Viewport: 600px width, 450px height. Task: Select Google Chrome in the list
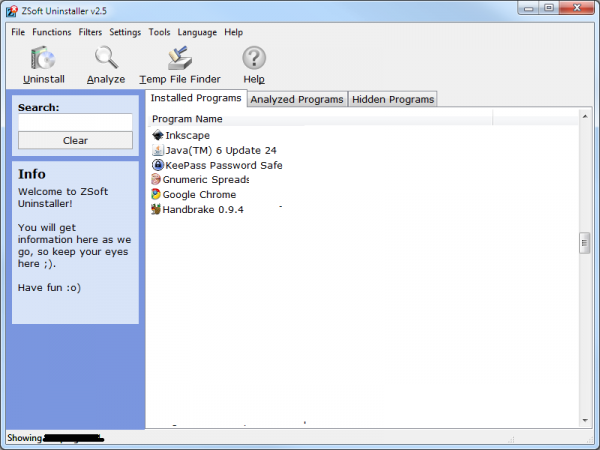[x=199, y=194]
